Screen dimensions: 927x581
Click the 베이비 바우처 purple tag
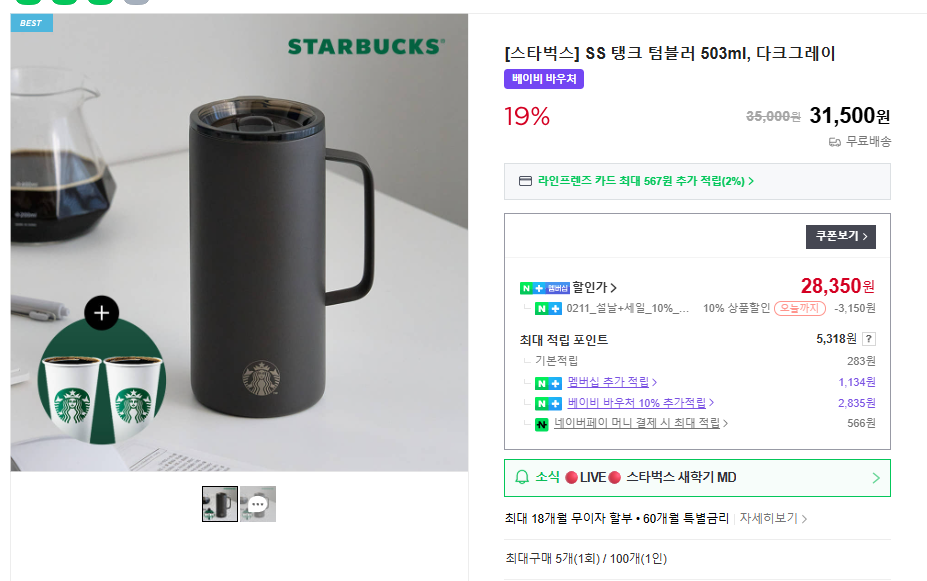pyautogui.click(x=544, y=79)
